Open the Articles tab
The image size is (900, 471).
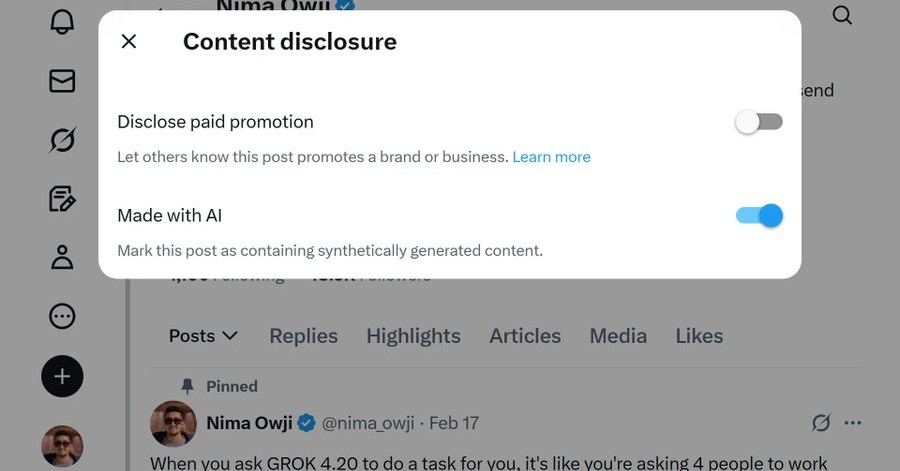(x=525, y=336)
